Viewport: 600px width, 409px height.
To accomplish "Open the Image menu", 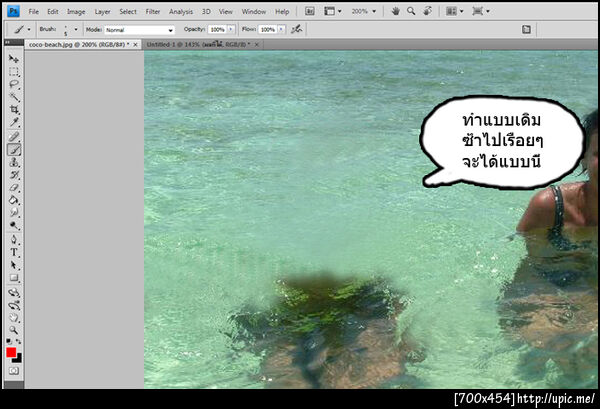I will point(76,12).
